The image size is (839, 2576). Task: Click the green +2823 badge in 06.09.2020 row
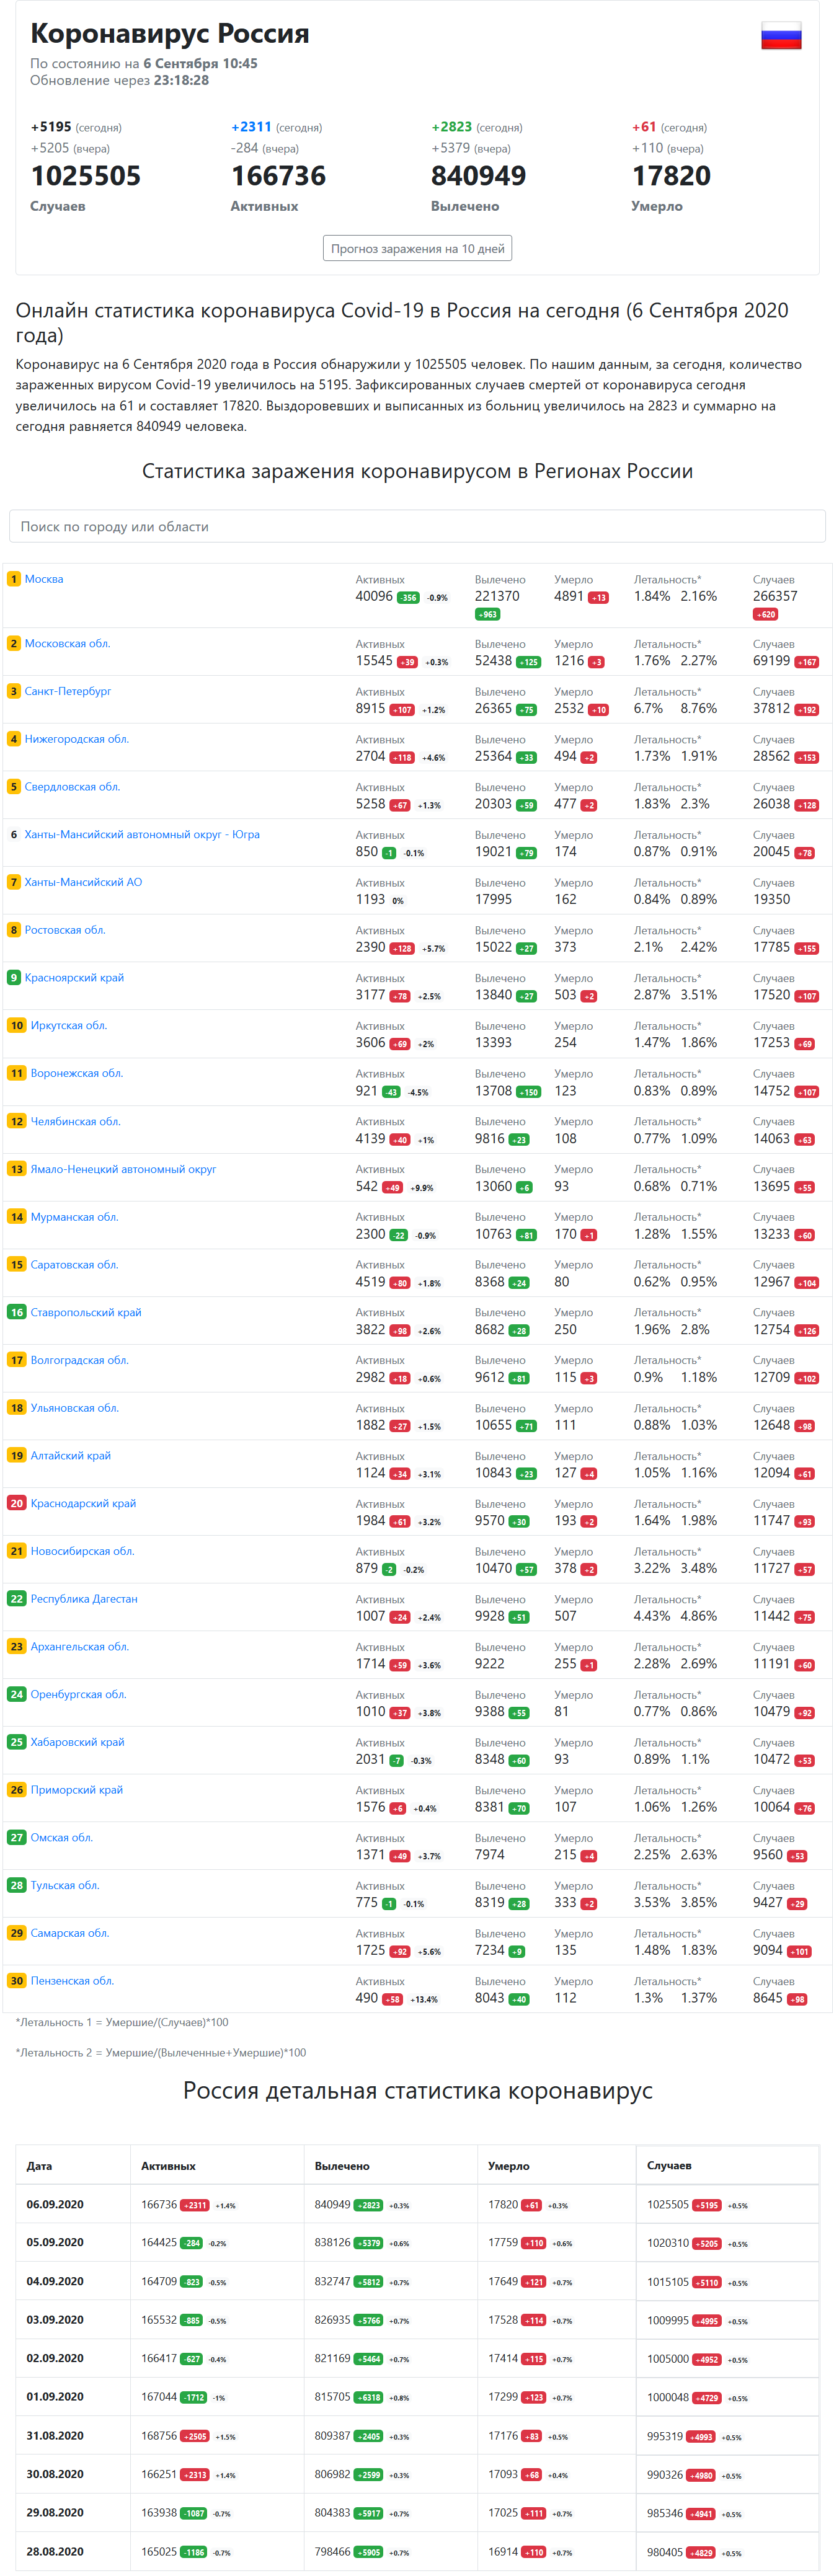point(368,2205)
